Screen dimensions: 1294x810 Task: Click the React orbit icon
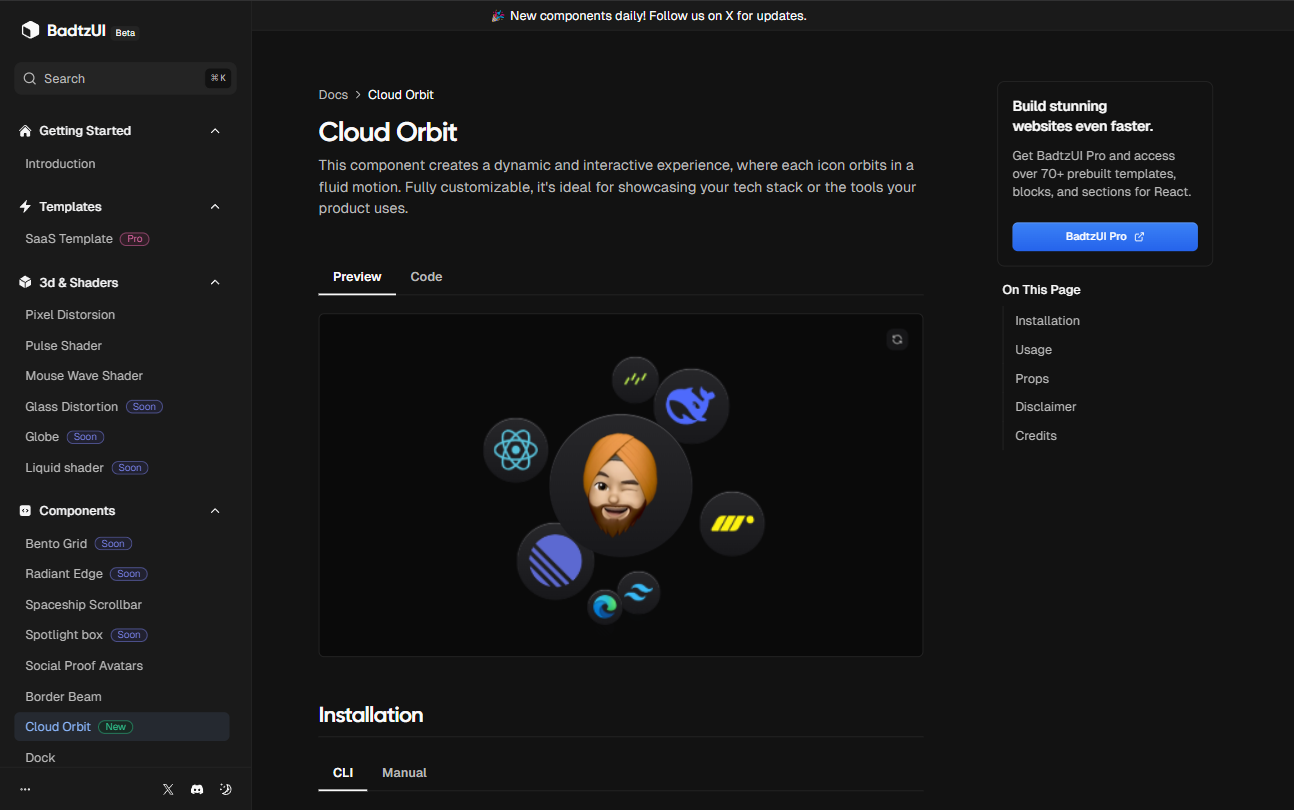[516, 450]
